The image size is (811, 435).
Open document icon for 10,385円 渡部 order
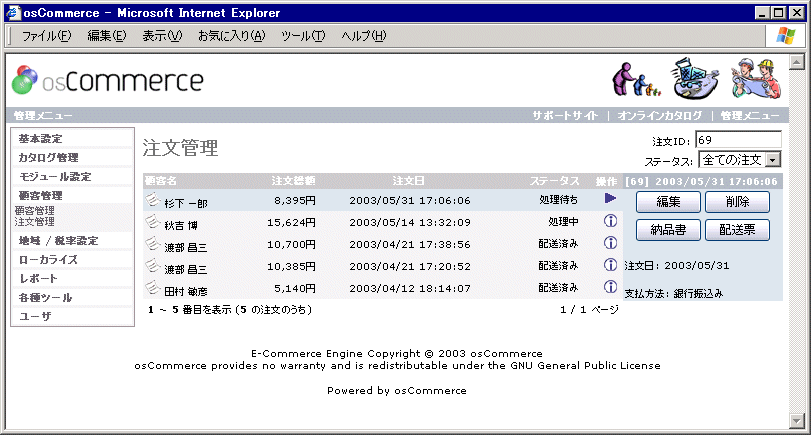tap(152, 265)
